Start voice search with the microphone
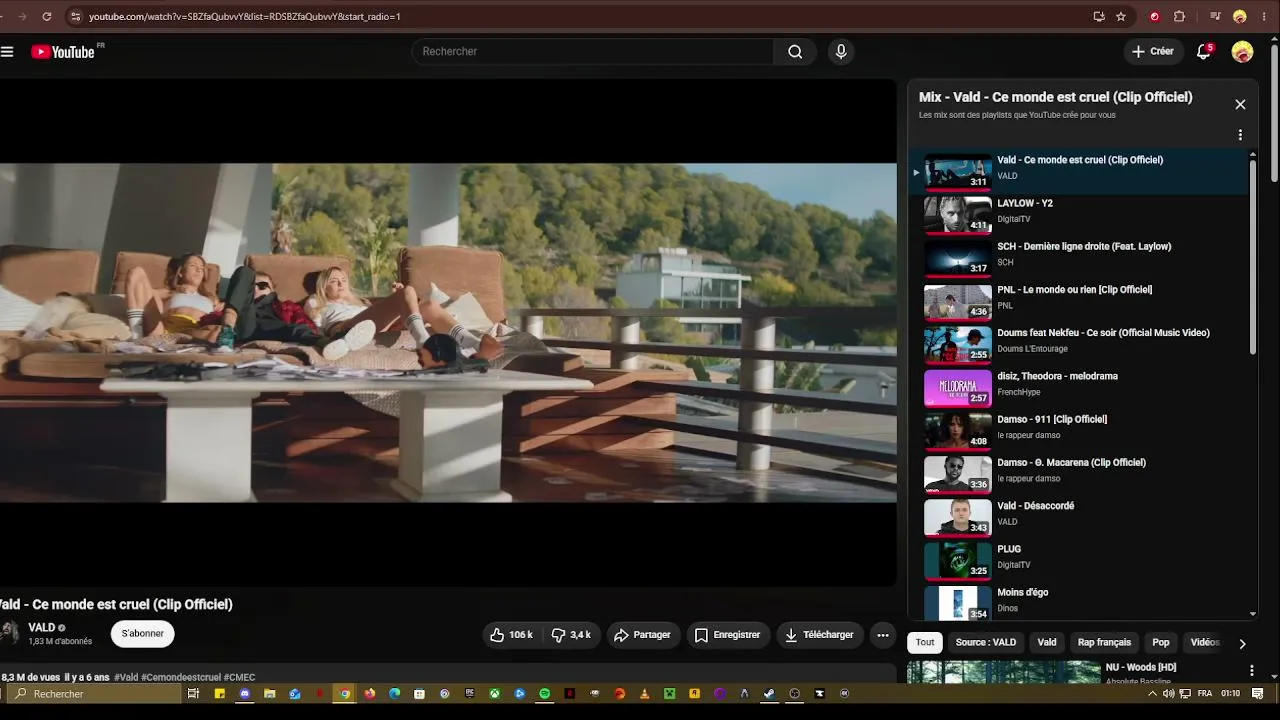Screen dimensions: 1280x720 [841, 52]
